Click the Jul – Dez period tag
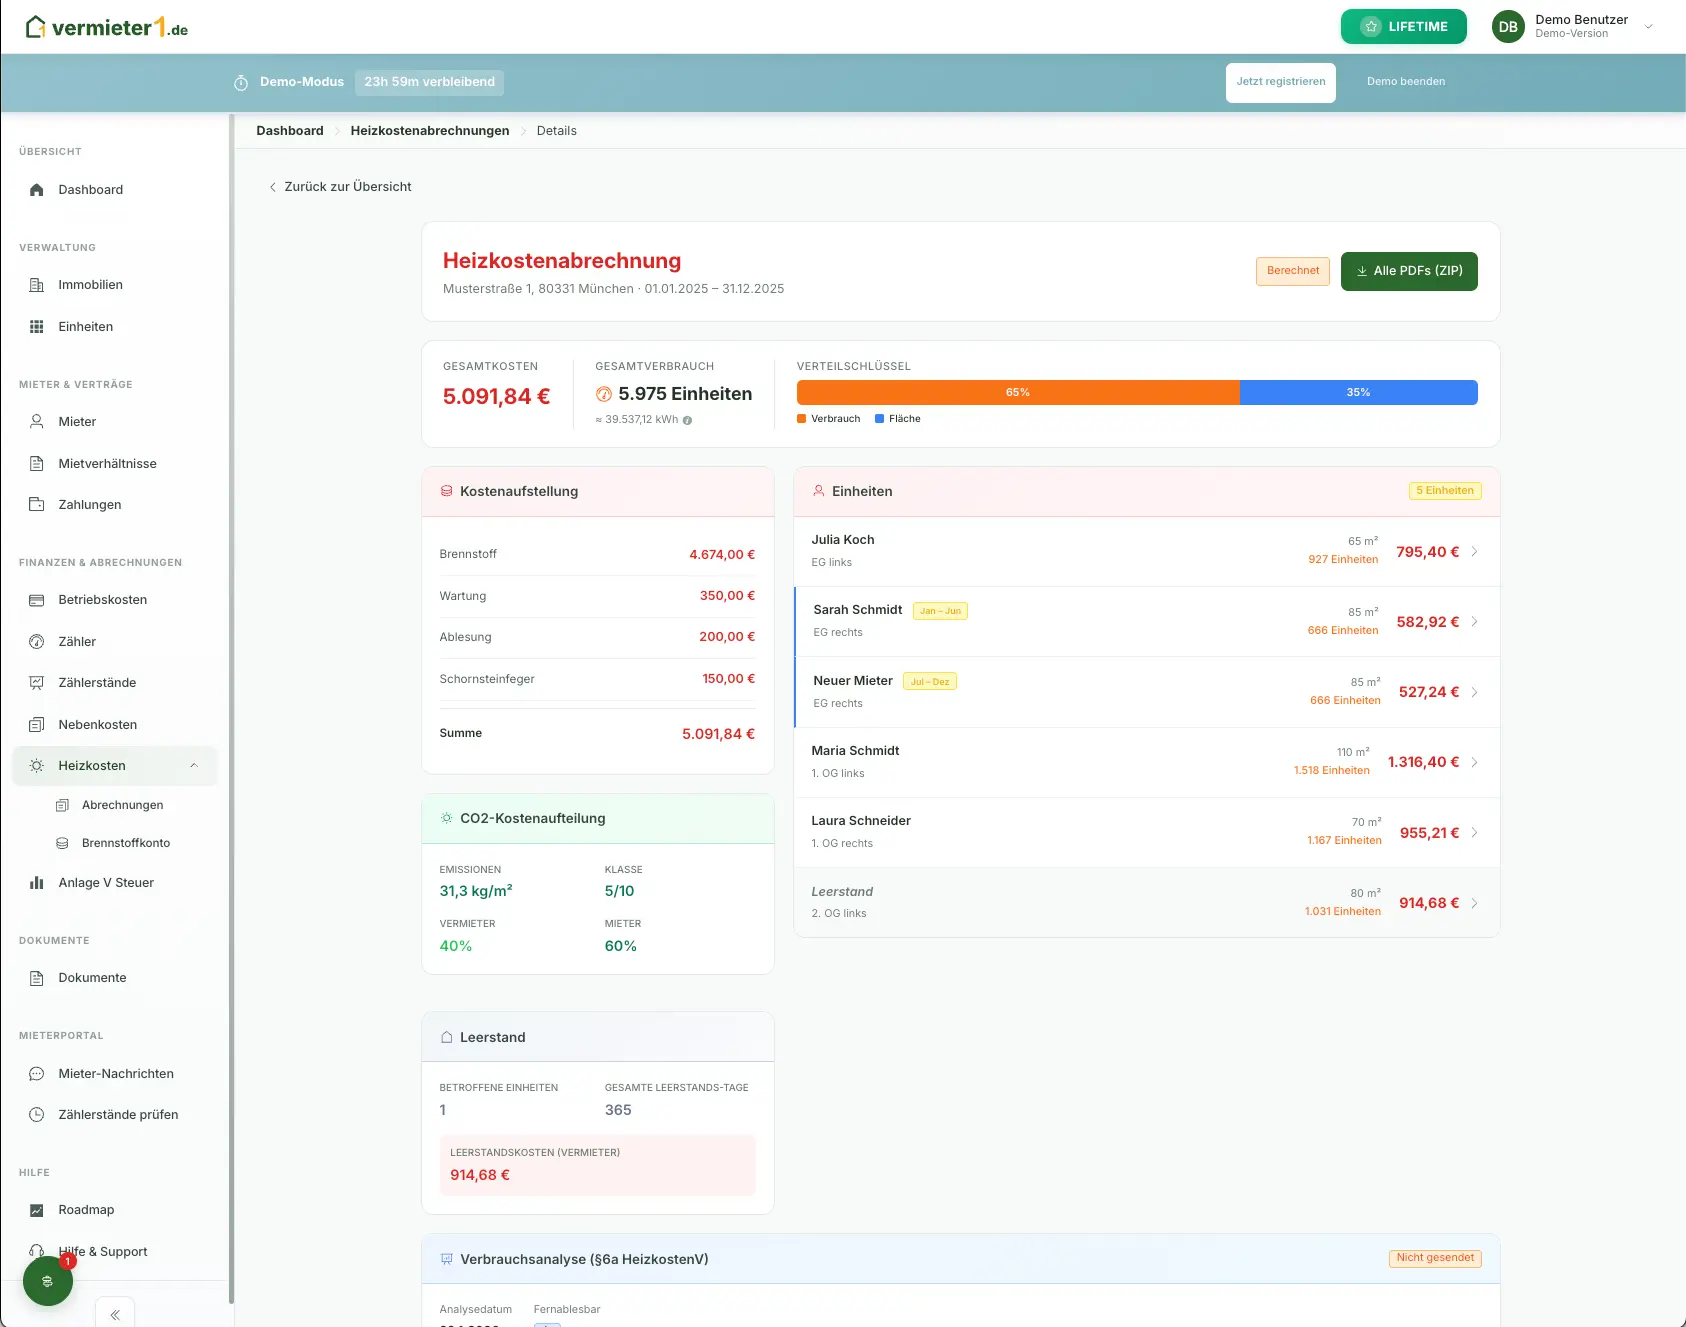Image resolution: width=1686 pixels, height=1327 pixels. pyautogui.click(x=930, y=682)
